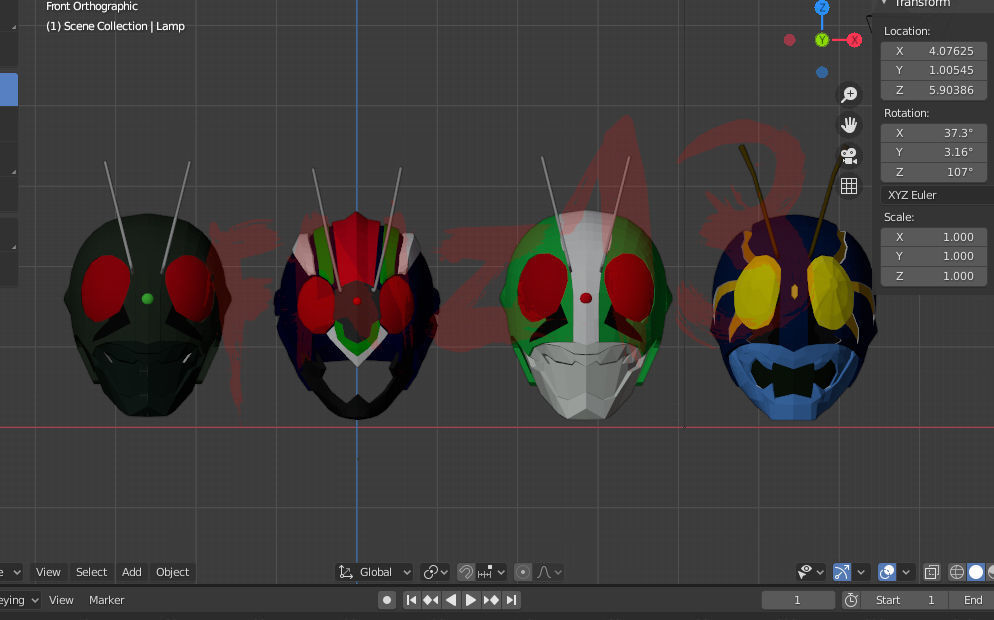The width and height of the screenshot is (994, 620).
Task: Jump to the next keyframe
Action: (491, 600)
